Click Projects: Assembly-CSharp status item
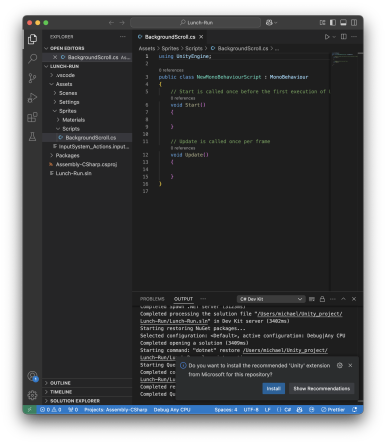386x444 pixels. click(115, 410)
